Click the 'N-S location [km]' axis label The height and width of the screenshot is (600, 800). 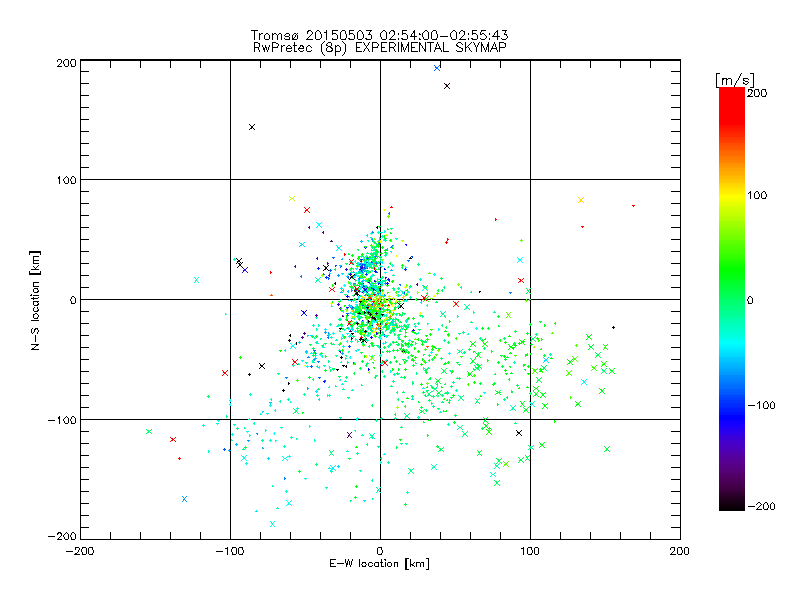(35, 300)
